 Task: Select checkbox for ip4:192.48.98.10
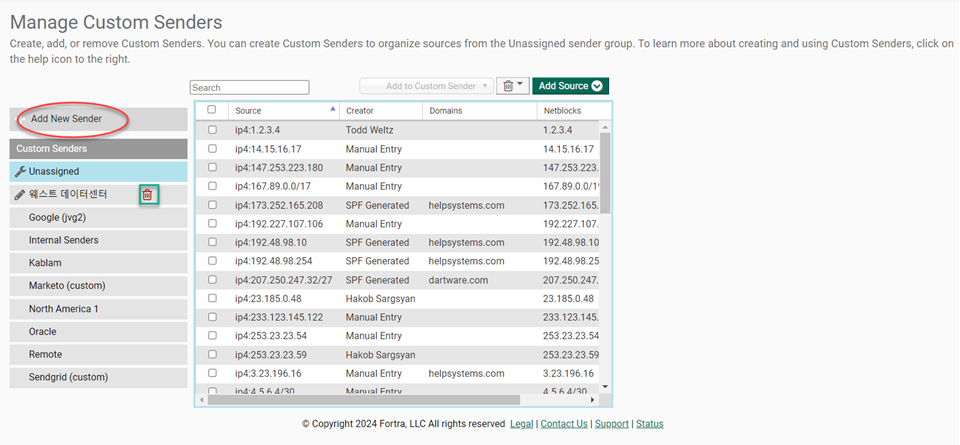point(212,242)
